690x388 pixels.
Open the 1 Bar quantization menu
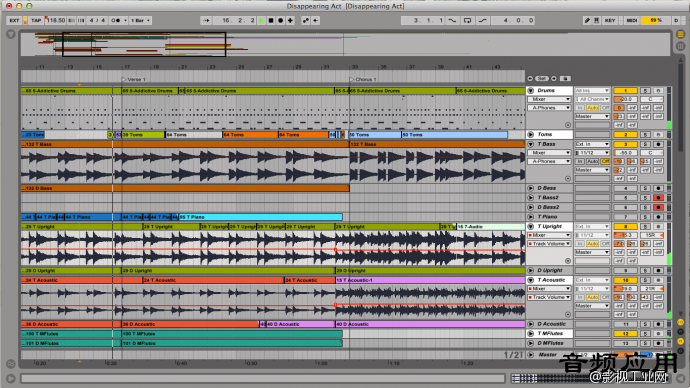click(x=141, y=20)
